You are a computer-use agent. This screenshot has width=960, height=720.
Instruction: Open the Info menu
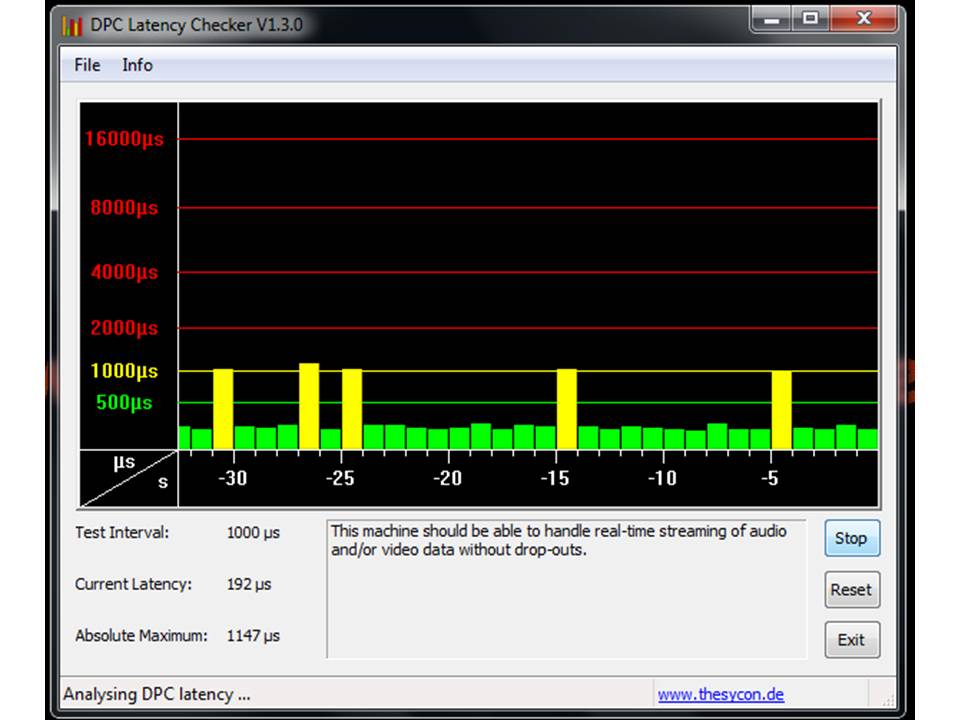[x=137, y=65]
